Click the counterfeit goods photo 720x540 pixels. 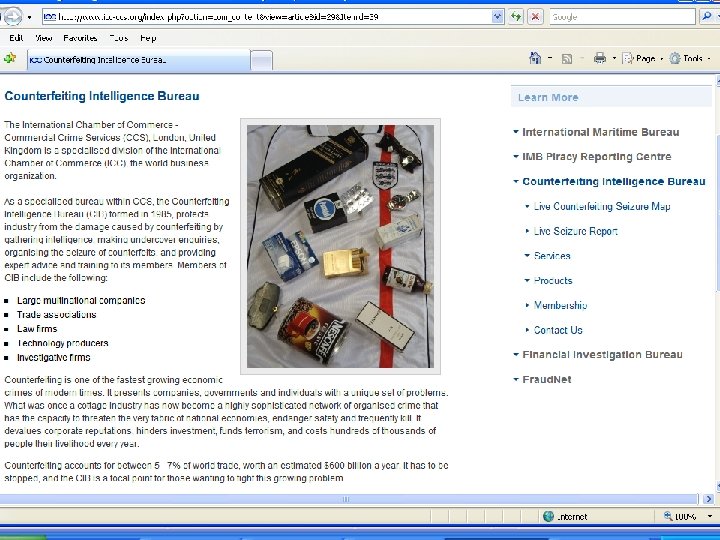340,247
